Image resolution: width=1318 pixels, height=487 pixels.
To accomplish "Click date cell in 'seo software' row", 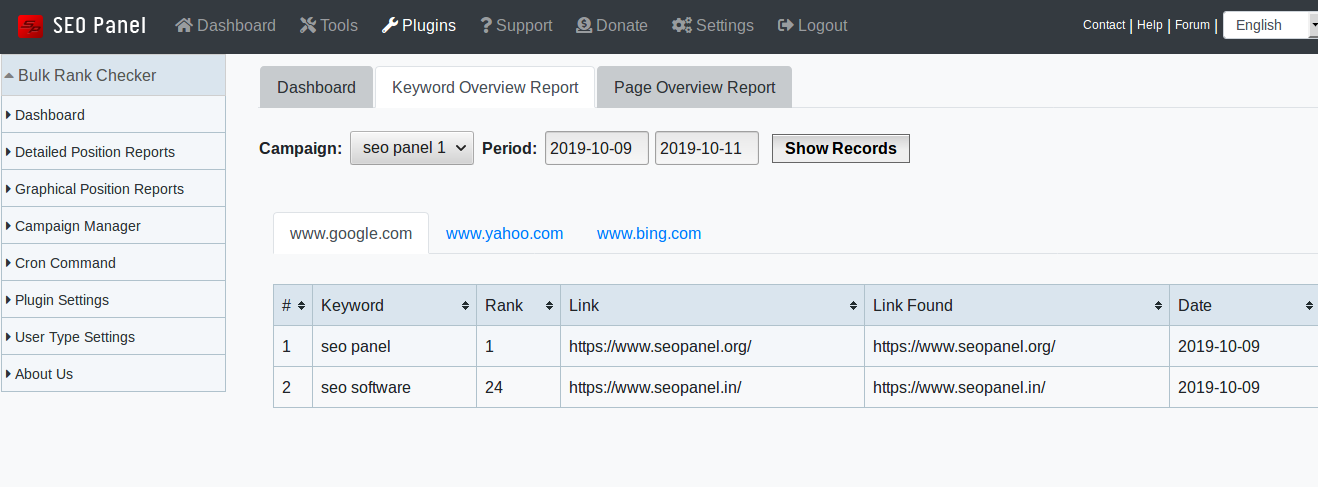I will click(1244, 387).
